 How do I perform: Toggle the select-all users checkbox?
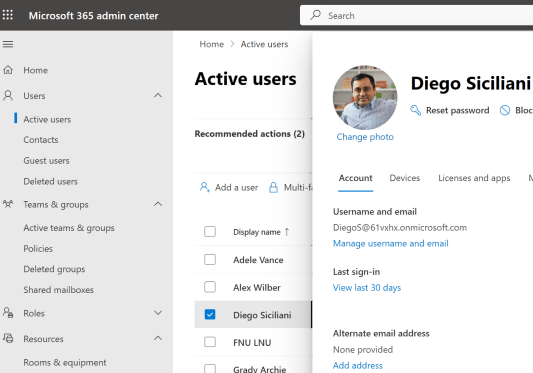click(210, 232)
